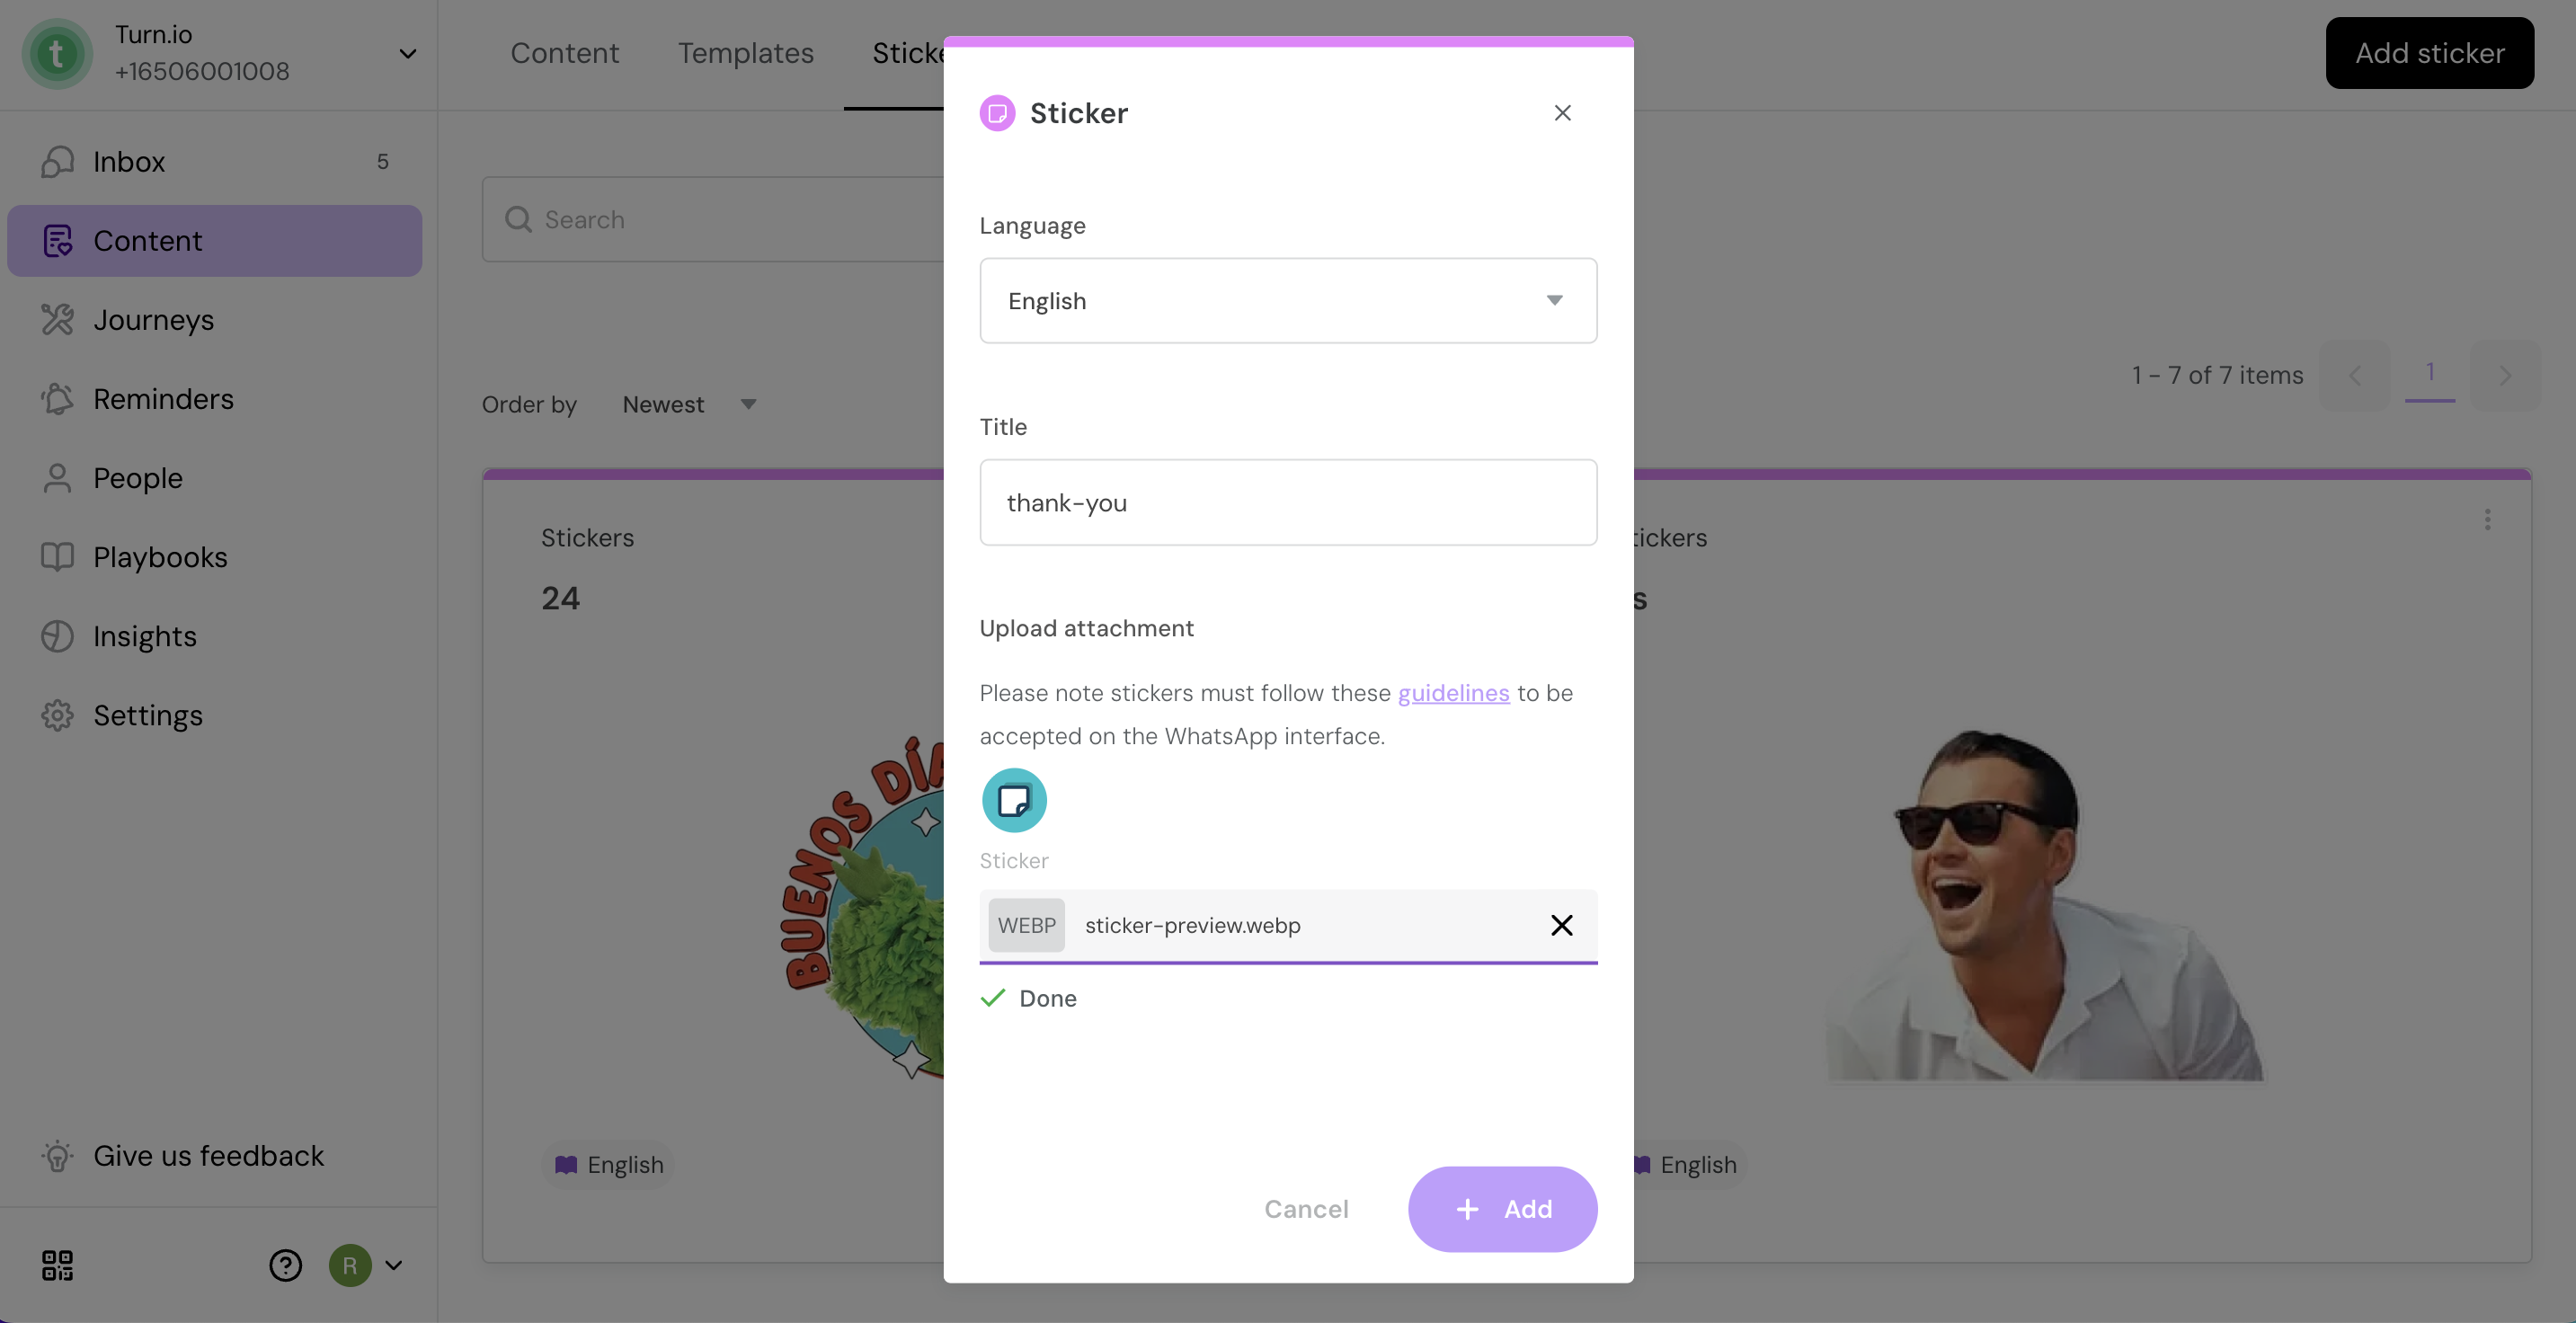Expand the Language dropdown showing English
The height and width of the screenshot is (1323, 2576).
click(x=1288, y=301)
